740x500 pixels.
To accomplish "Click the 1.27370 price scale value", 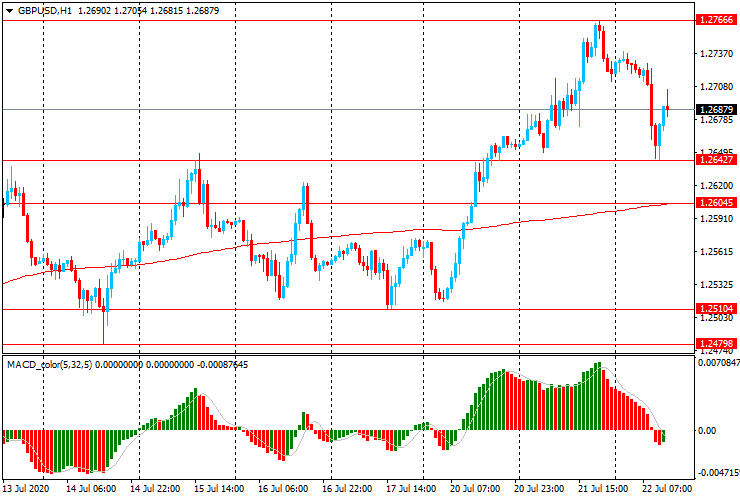I will pyautogui.click(x=717, y=54).
